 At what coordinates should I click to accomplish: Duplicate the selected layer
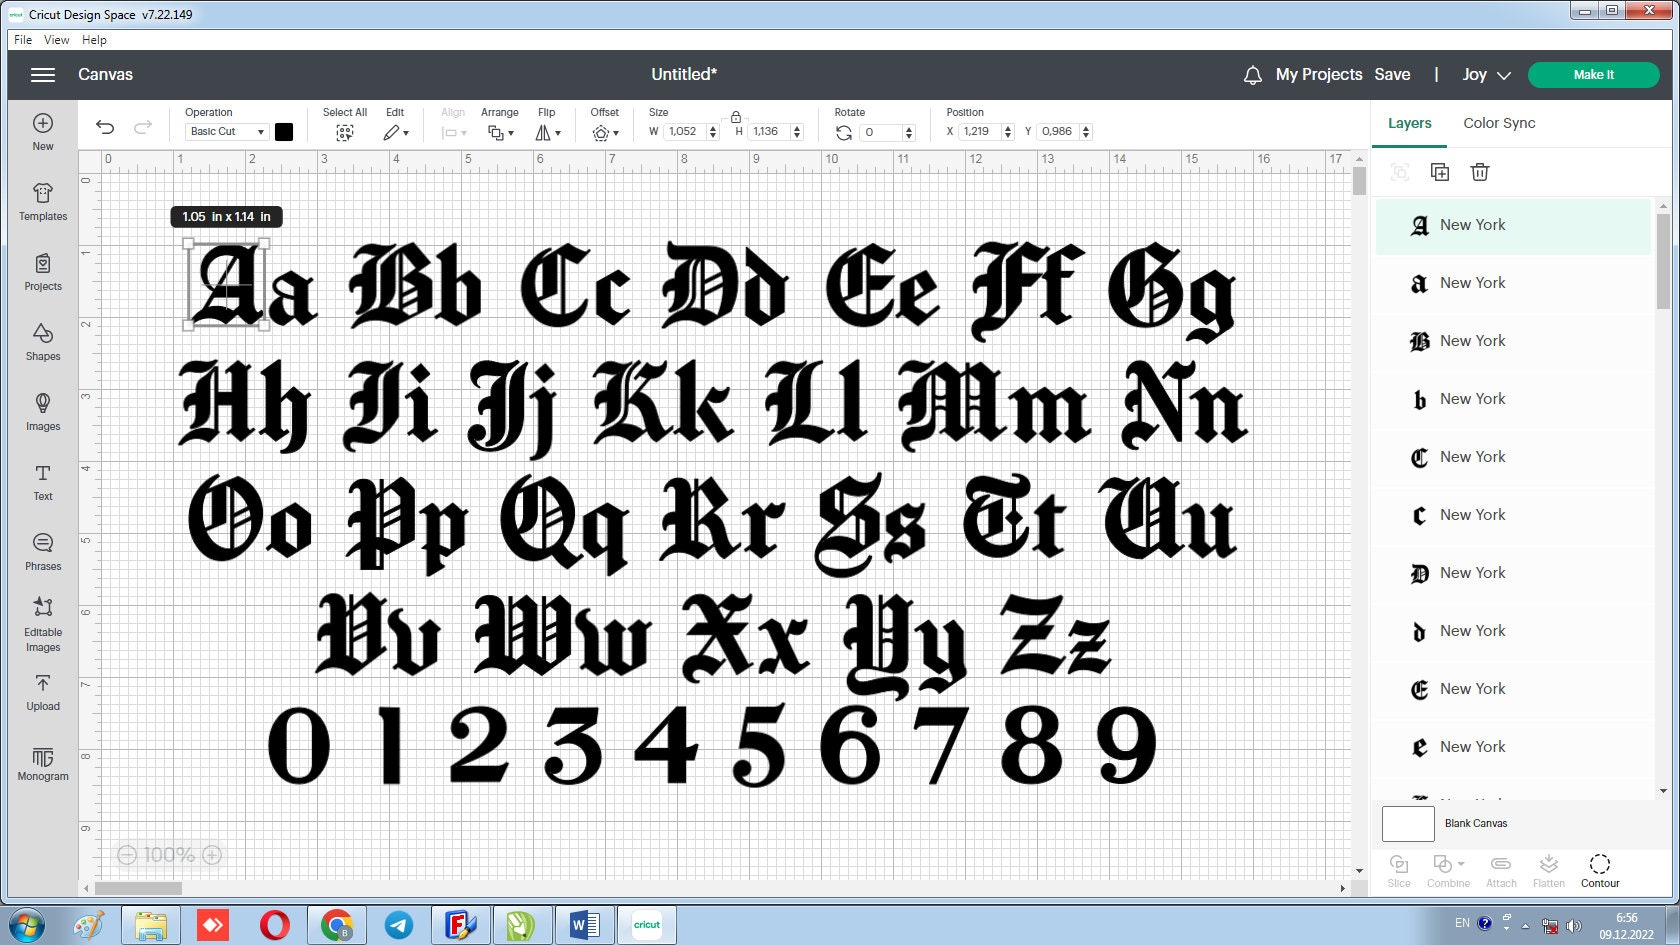tap(1440, 172)
